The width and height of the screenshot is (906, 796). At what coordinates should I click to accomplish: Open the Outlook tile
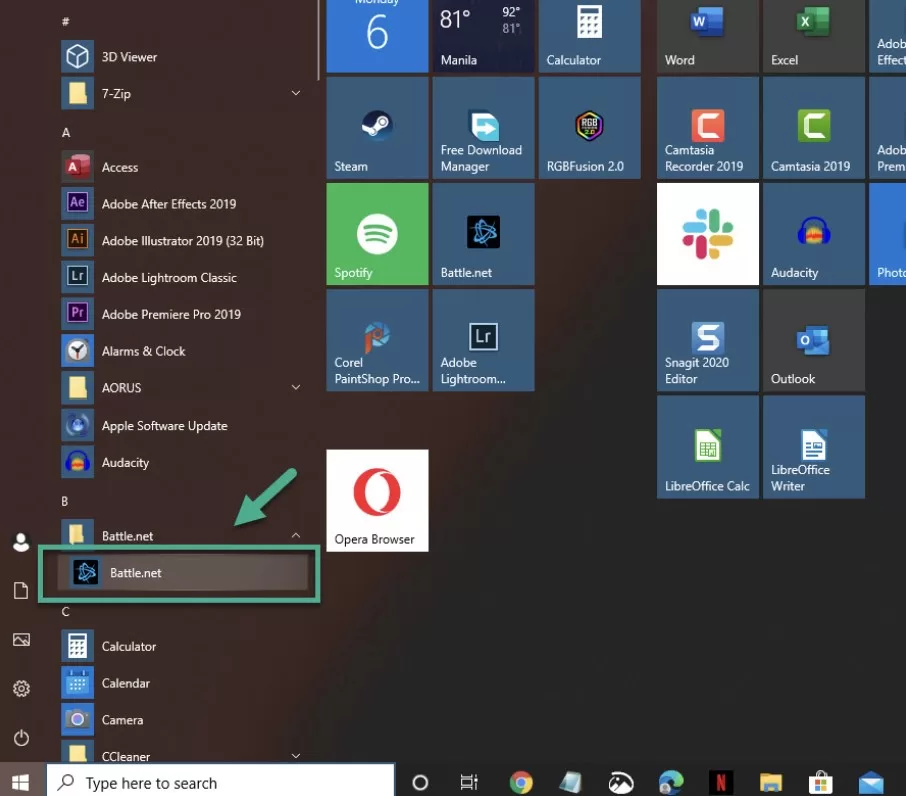click(814, 340)
